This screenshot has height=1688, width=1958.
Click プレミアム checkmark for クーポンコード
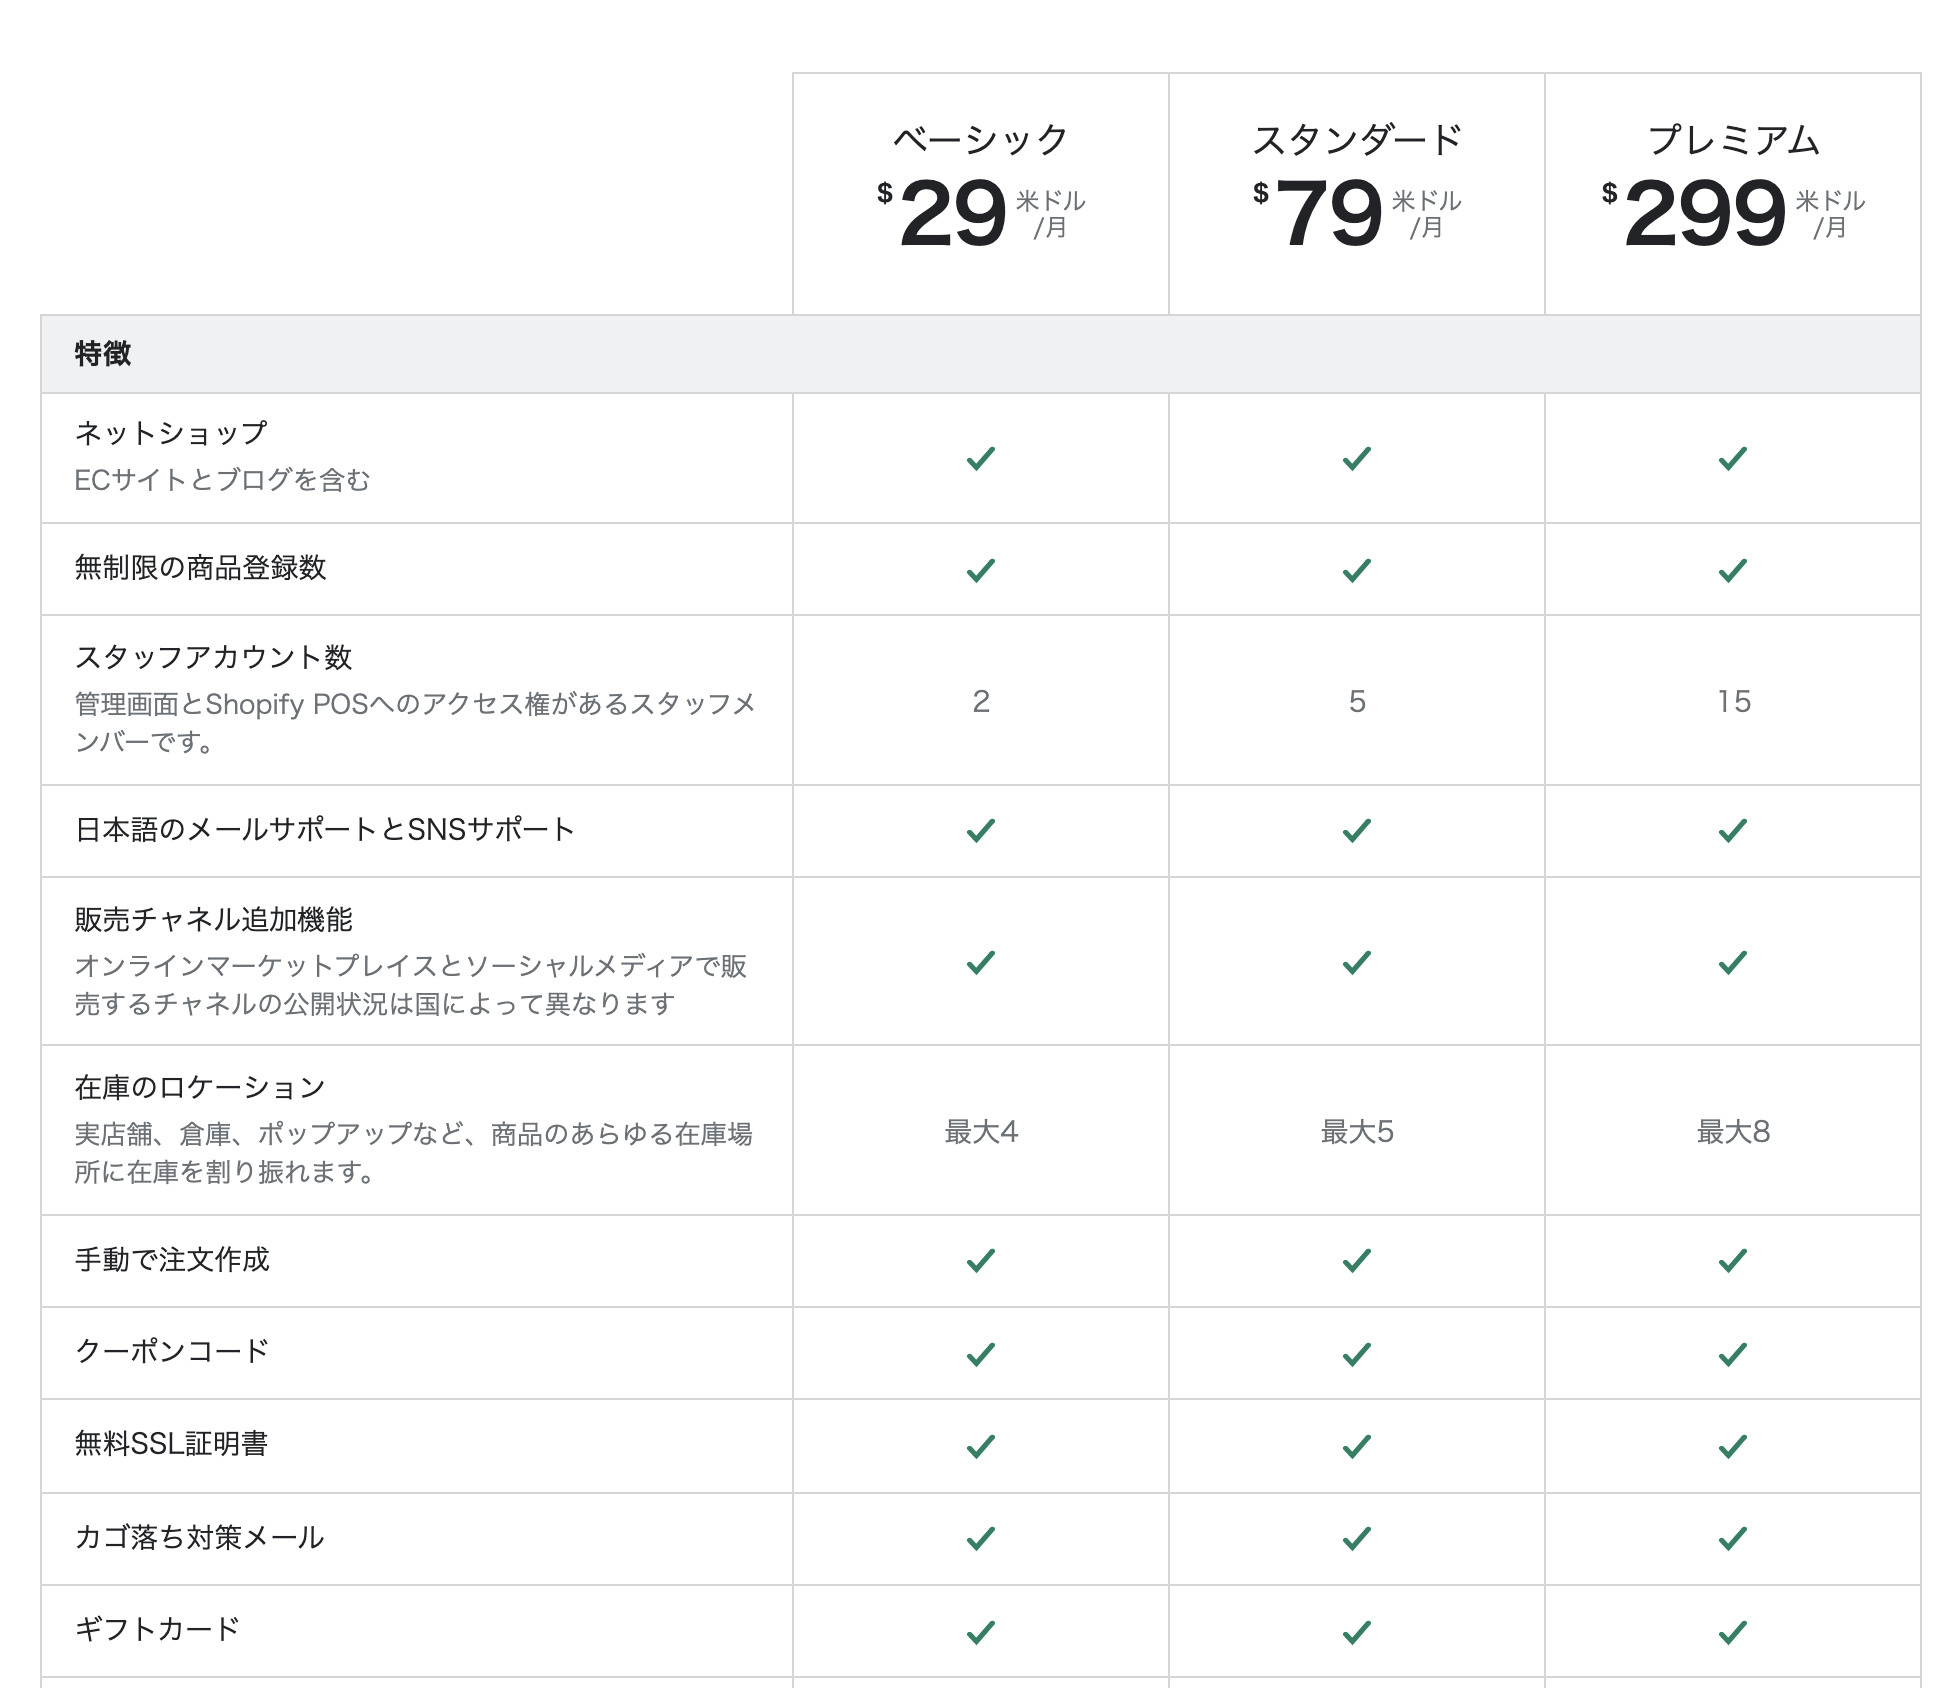[x=1732, y=1354]
